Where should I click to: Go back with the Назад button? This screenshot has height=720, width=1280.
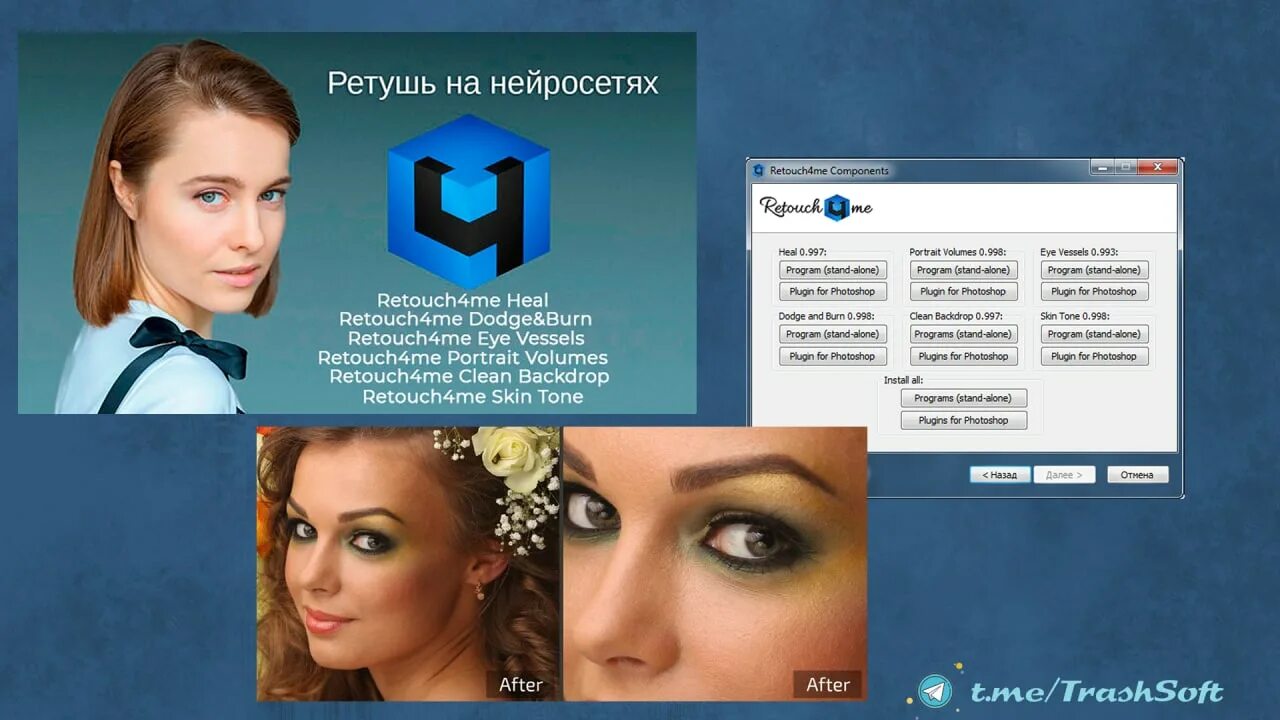tap(999, 475)
